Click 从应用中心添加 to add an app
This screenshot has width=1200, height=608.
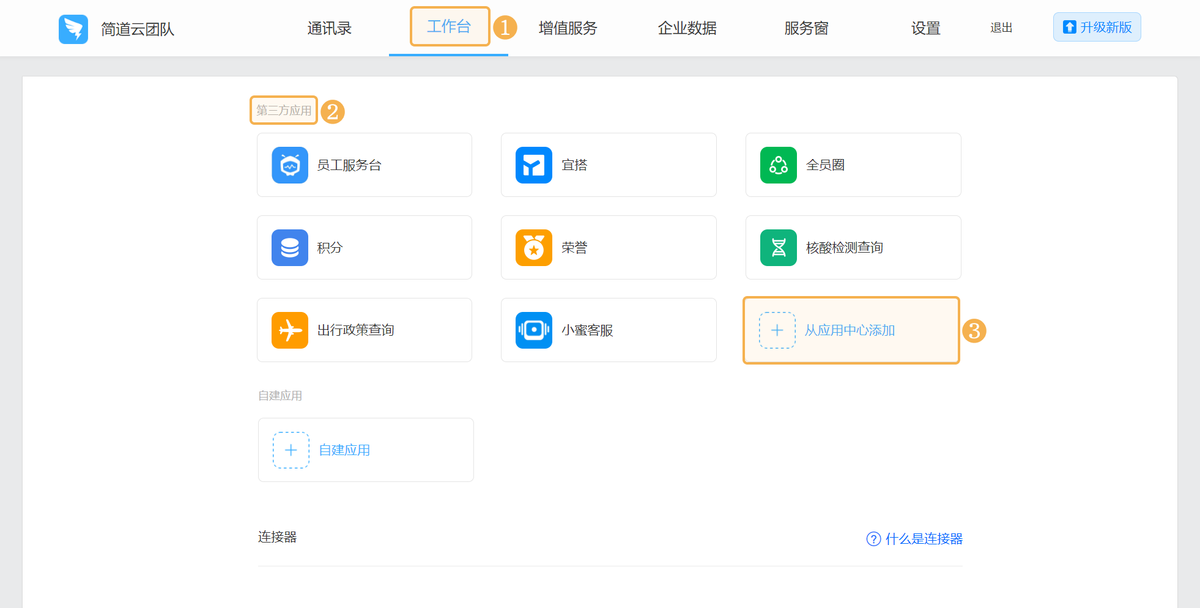click(x=851, y=330)
